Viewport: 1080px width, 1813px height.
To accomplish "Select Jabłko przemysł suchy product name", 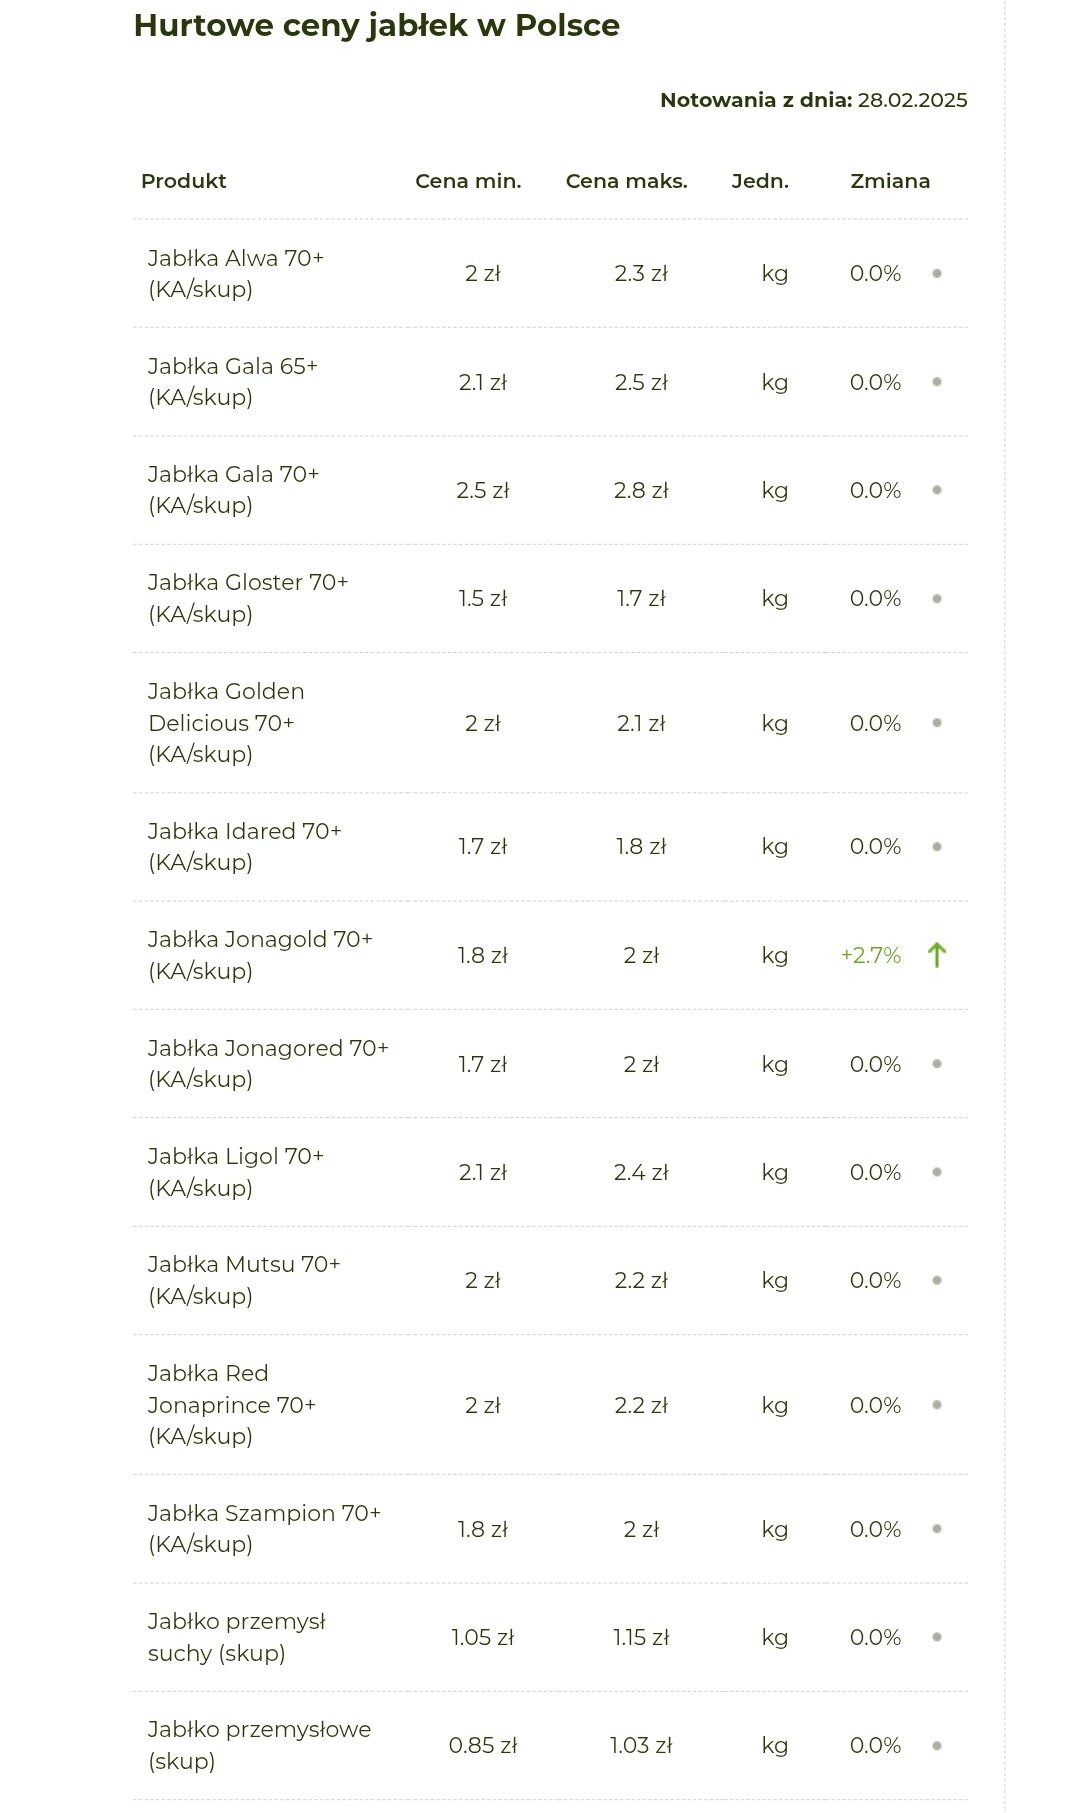I will click(237, 1637).
